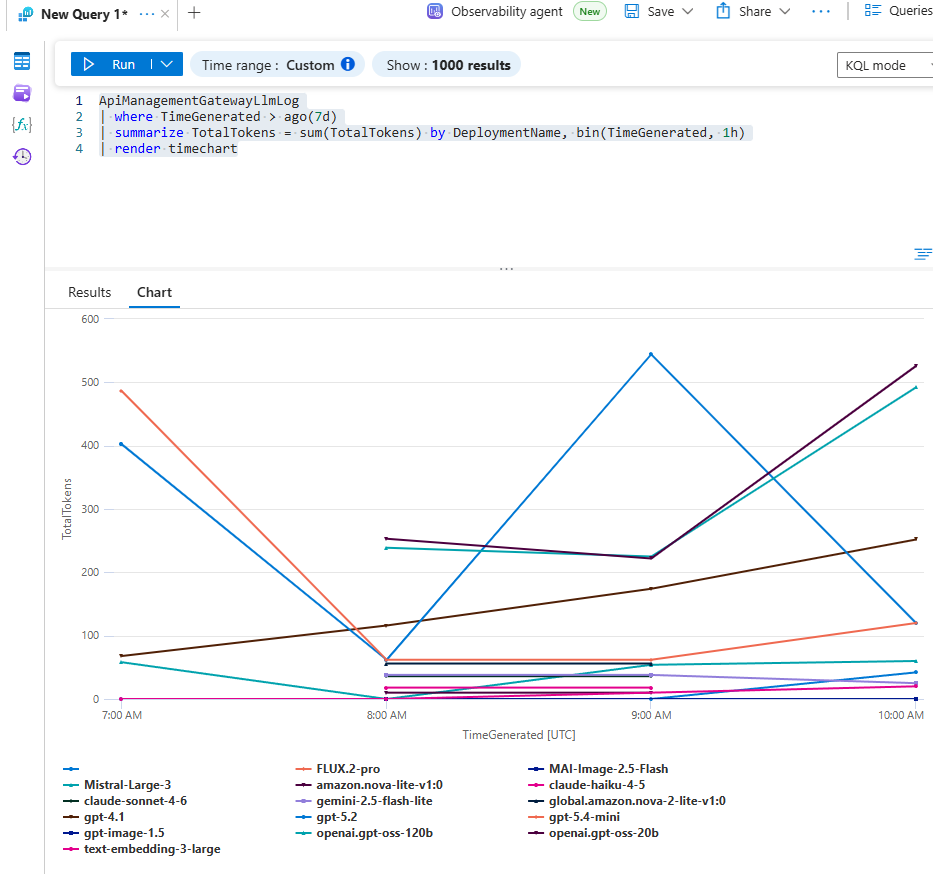Select the New Query 1* tab title
Viewport: 933px width, 874px height.
pos(84,14)
